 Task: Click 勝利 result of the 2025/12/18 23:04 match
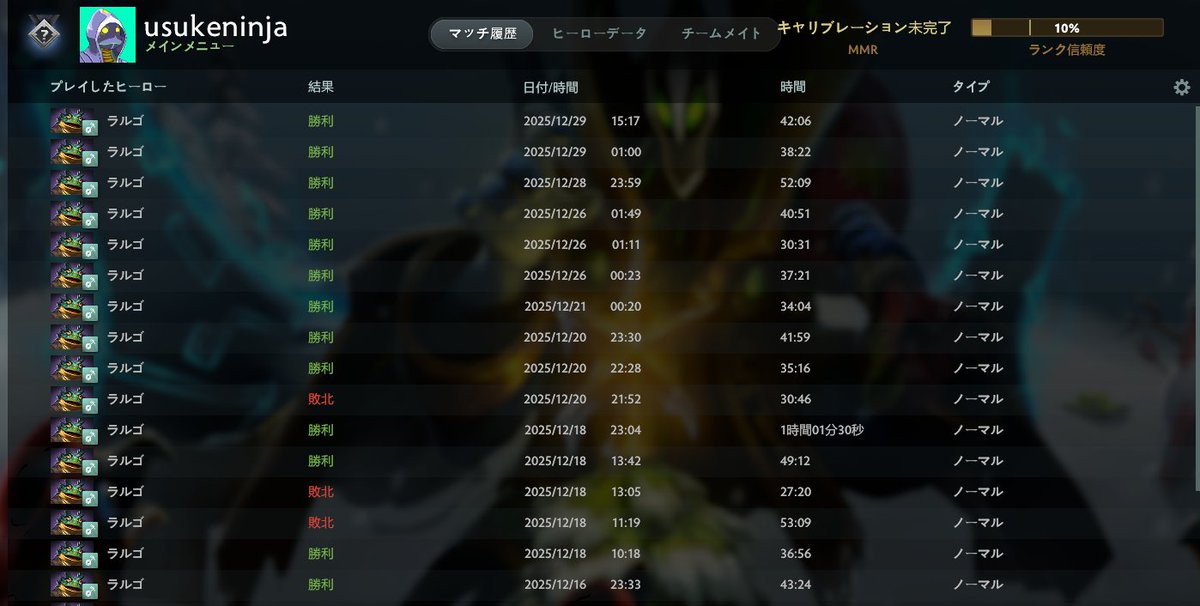(x=321, y=430)
